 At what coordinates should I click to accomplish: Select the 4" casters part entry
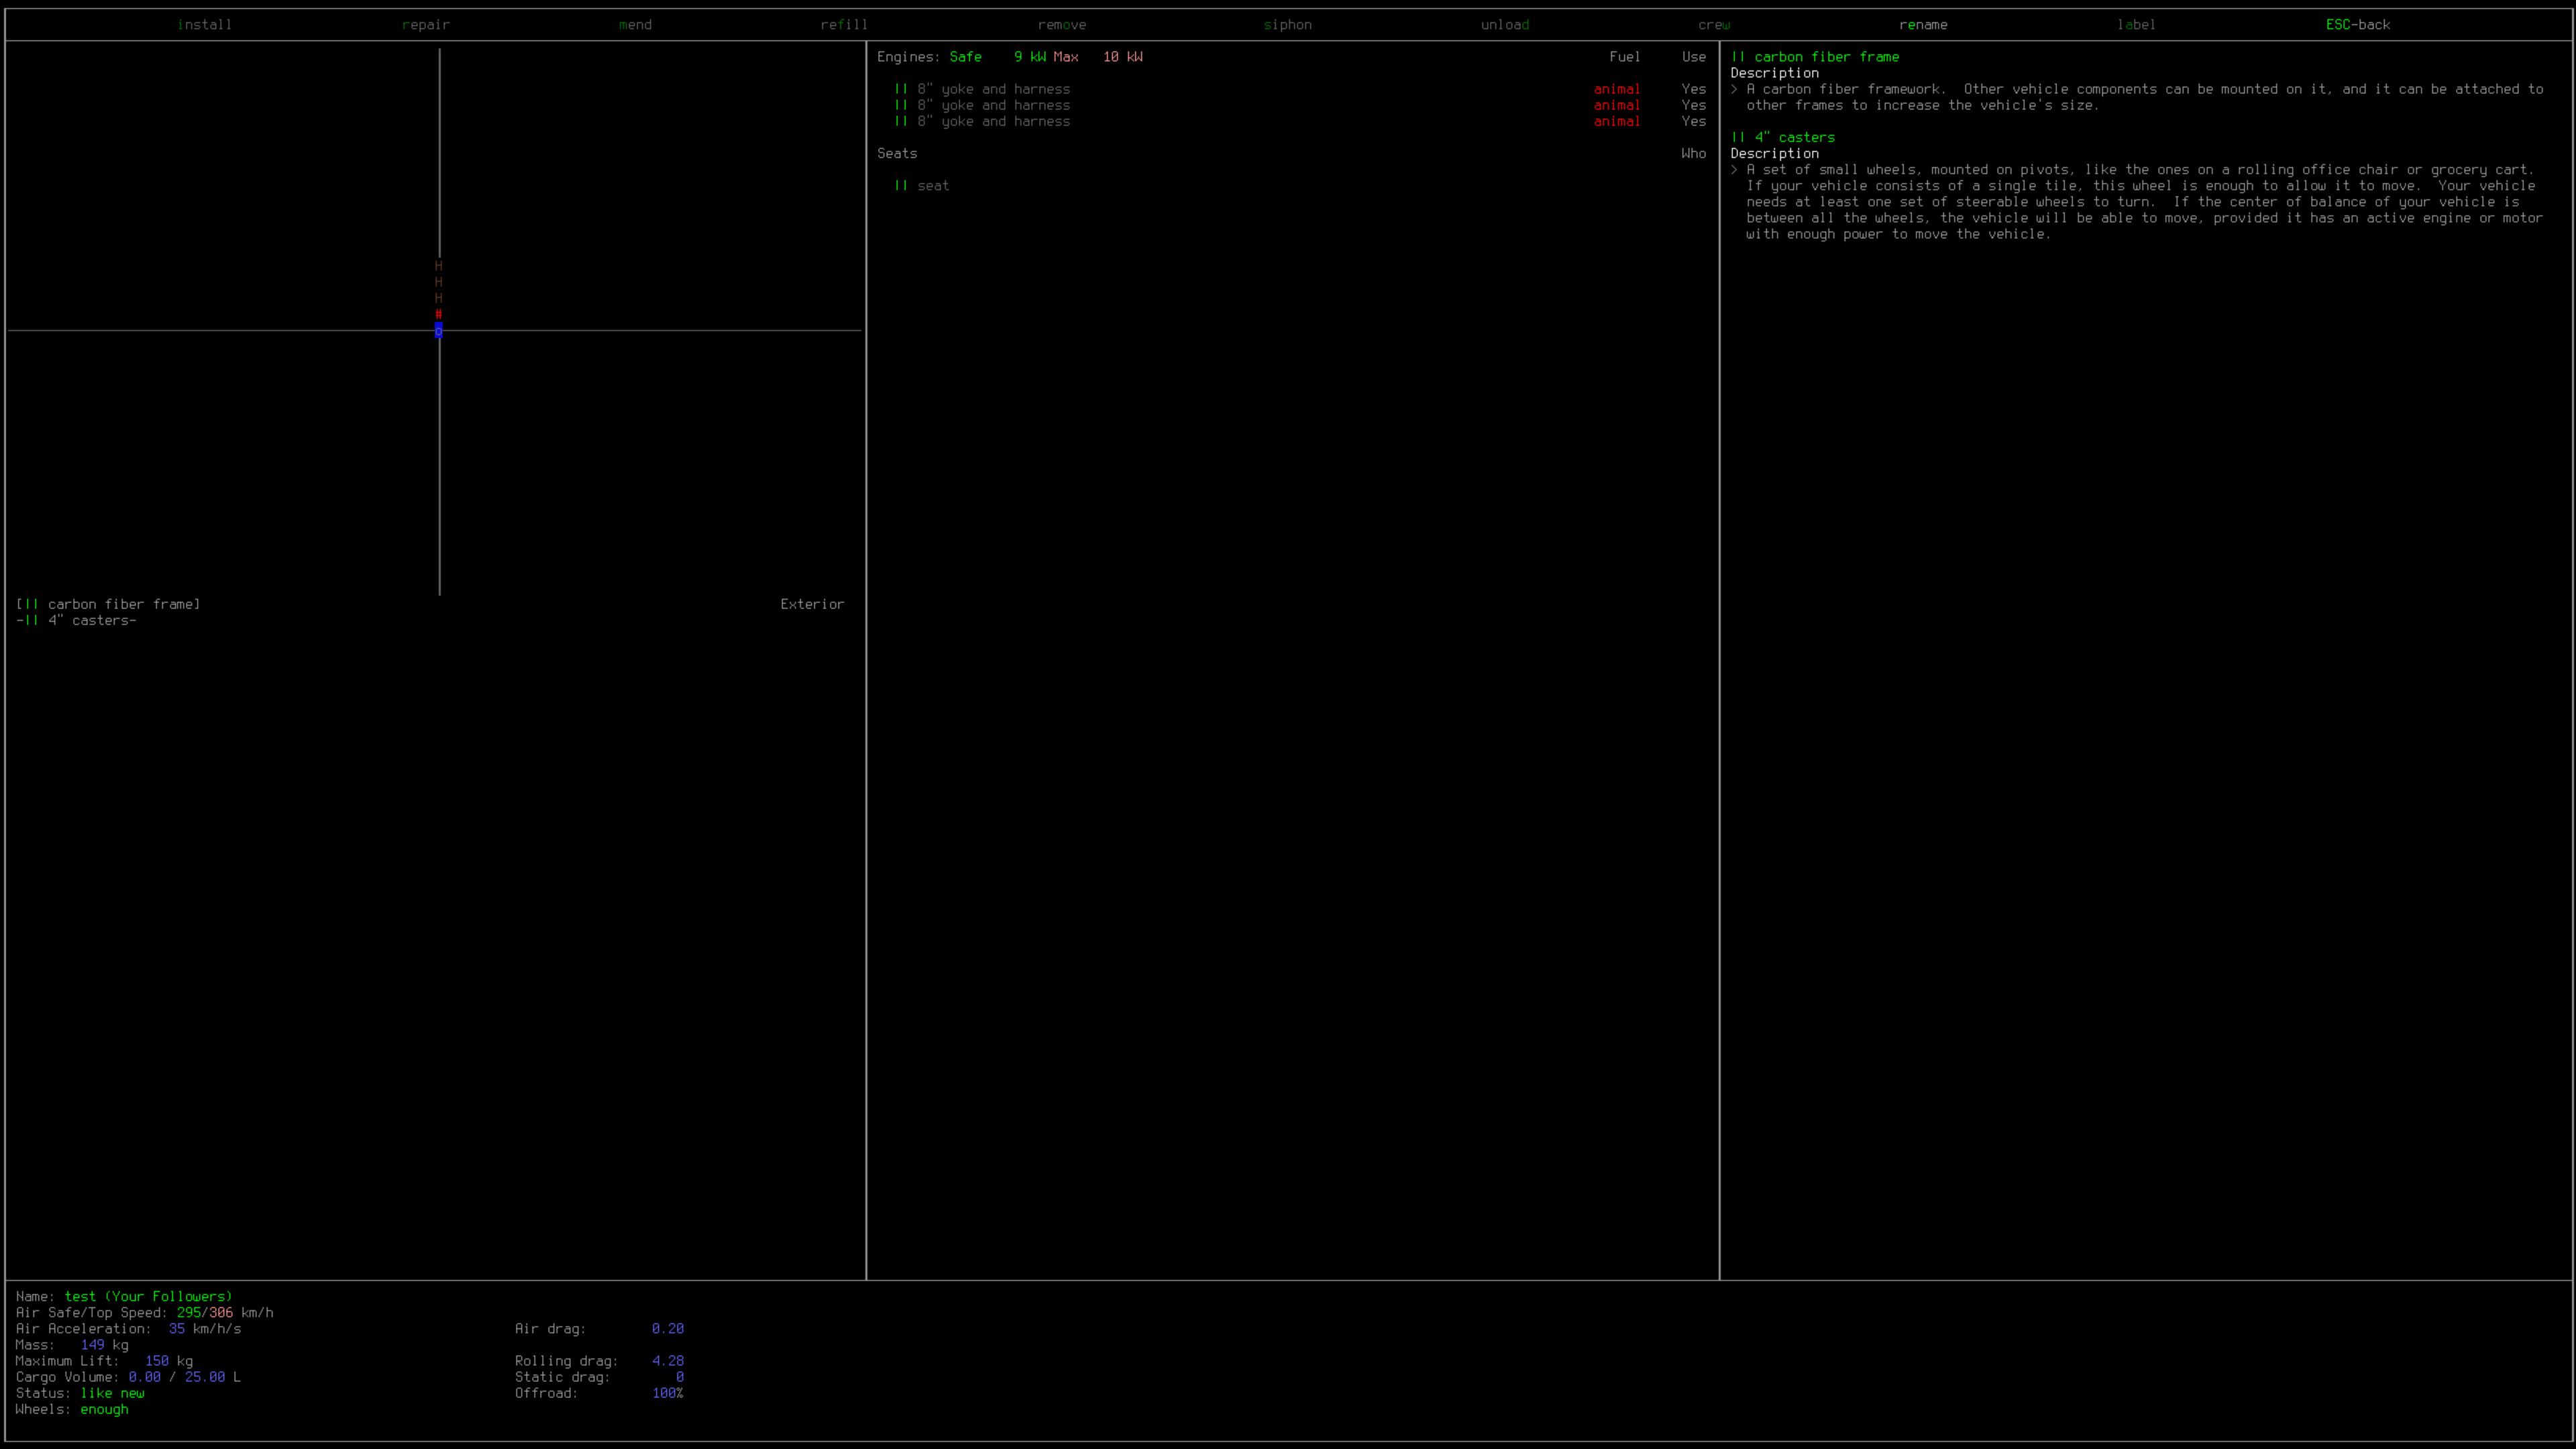(x=76, y=620)
